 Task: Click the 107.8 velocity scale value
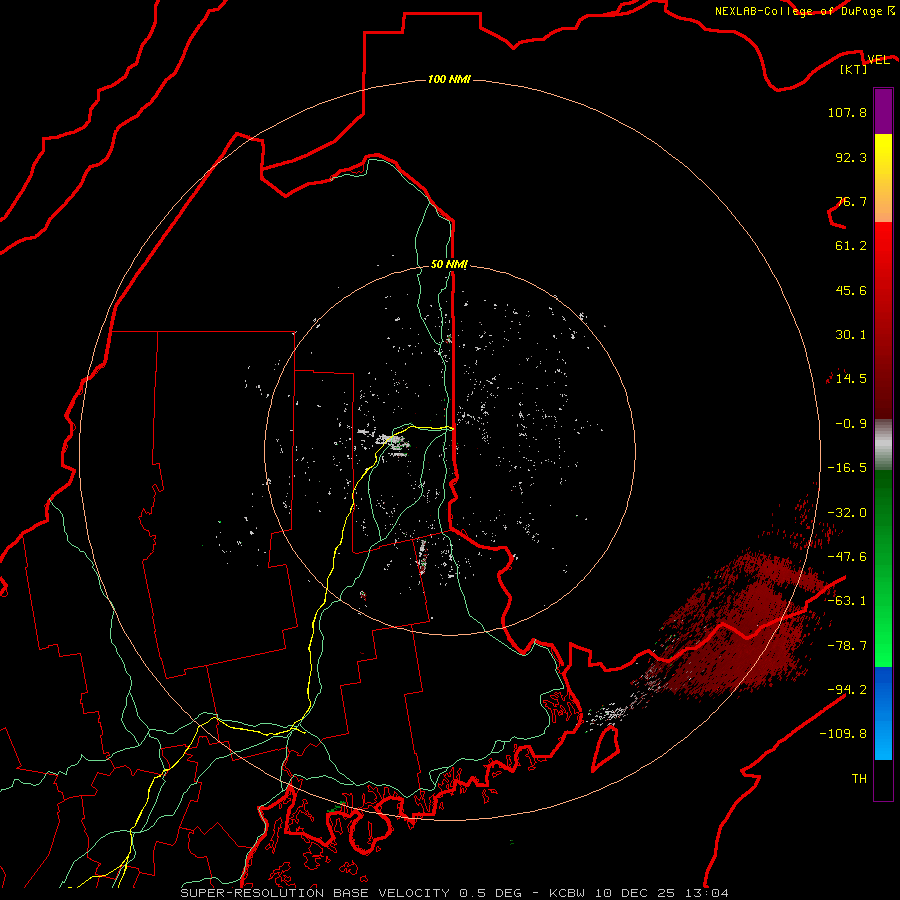(x=847, y=112)
